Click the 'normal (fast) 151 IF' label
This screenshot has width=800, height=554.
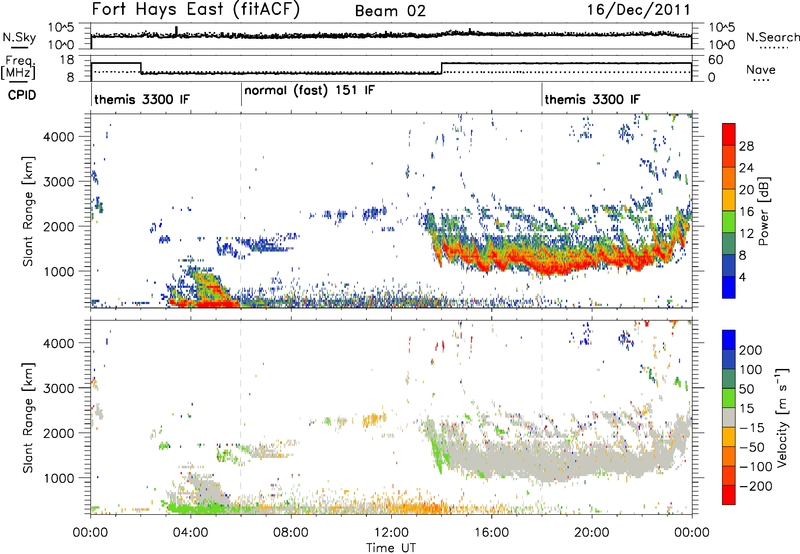(309, 90)
